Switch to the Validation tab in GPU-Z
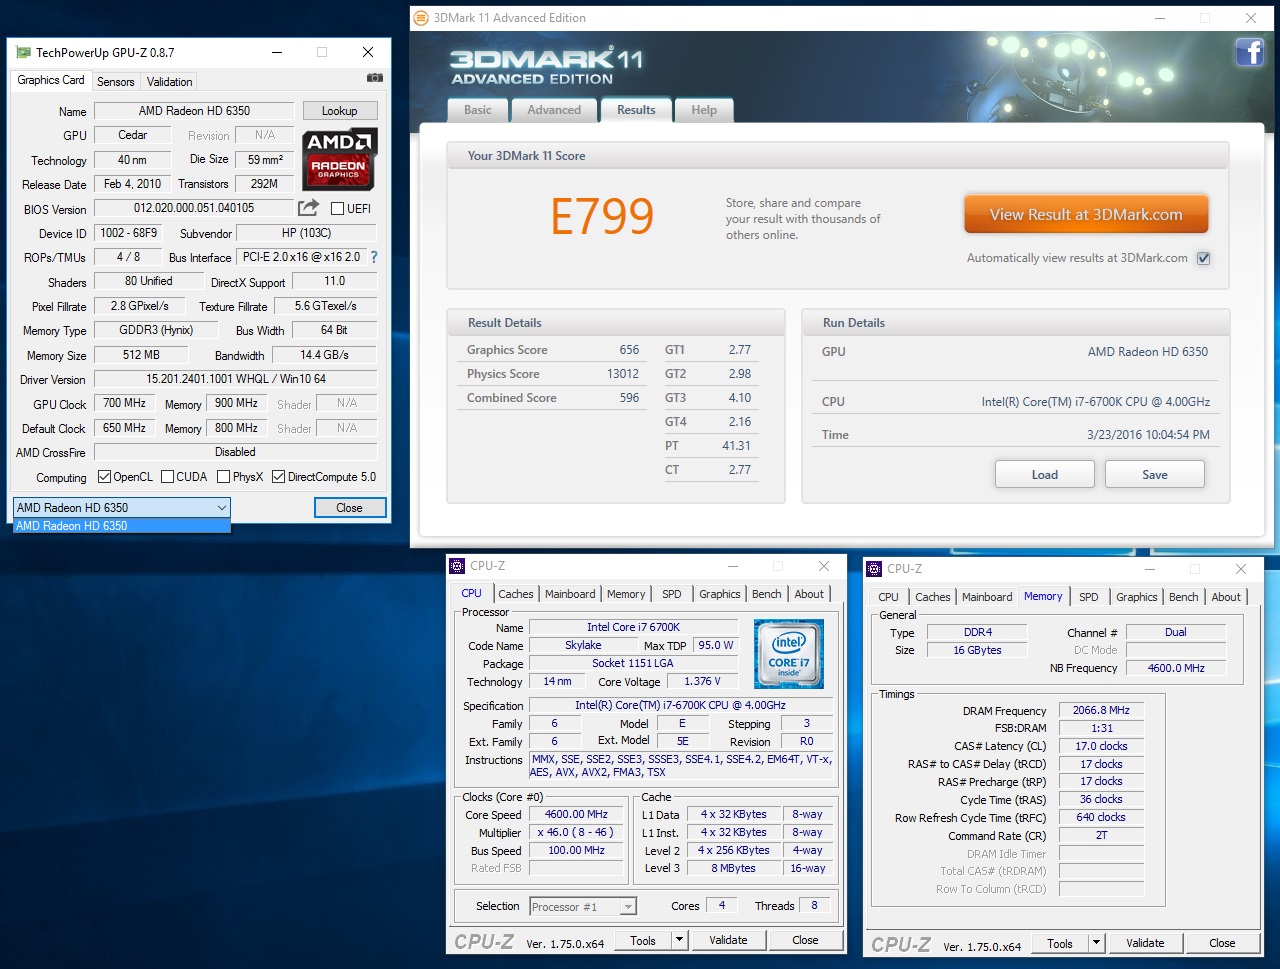This screenshot has width=1280, height=969. [169, 82]
